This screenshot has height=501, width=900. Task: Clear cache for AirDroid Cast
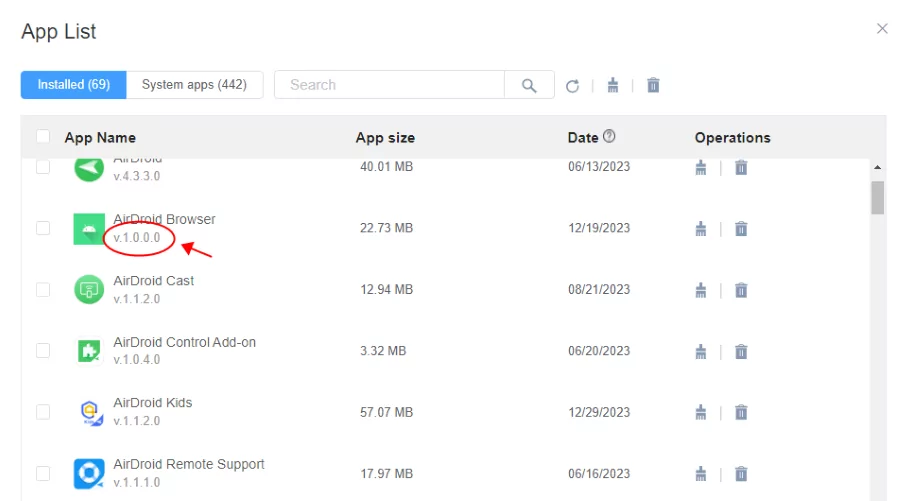(701, 290)
